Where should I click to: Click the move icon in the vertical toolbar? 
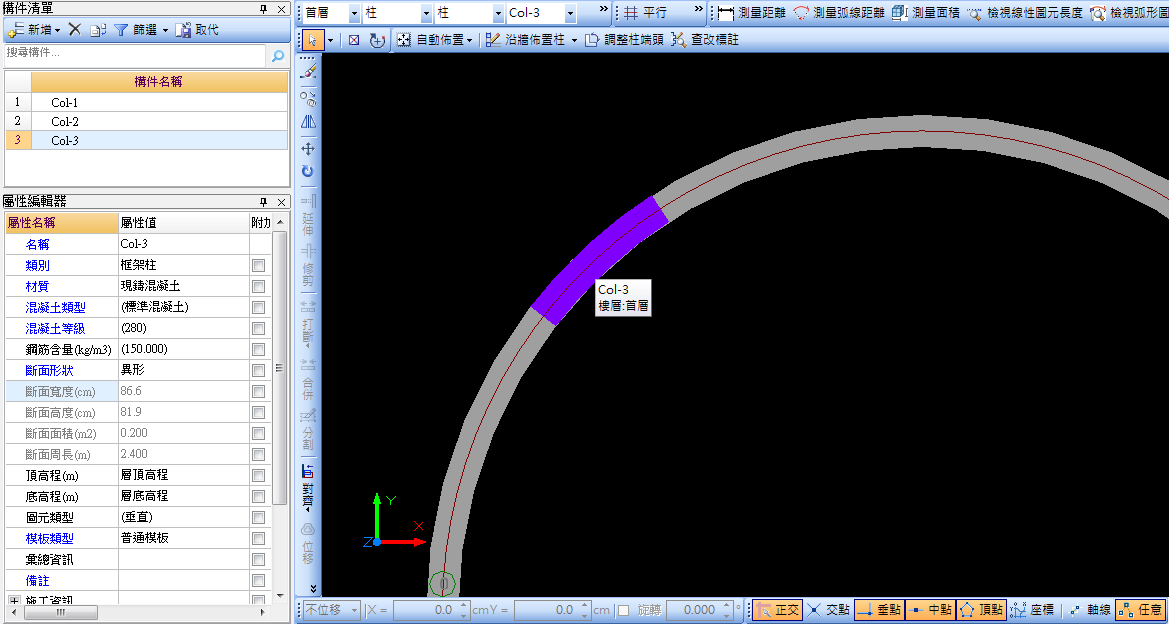point(309,148)
